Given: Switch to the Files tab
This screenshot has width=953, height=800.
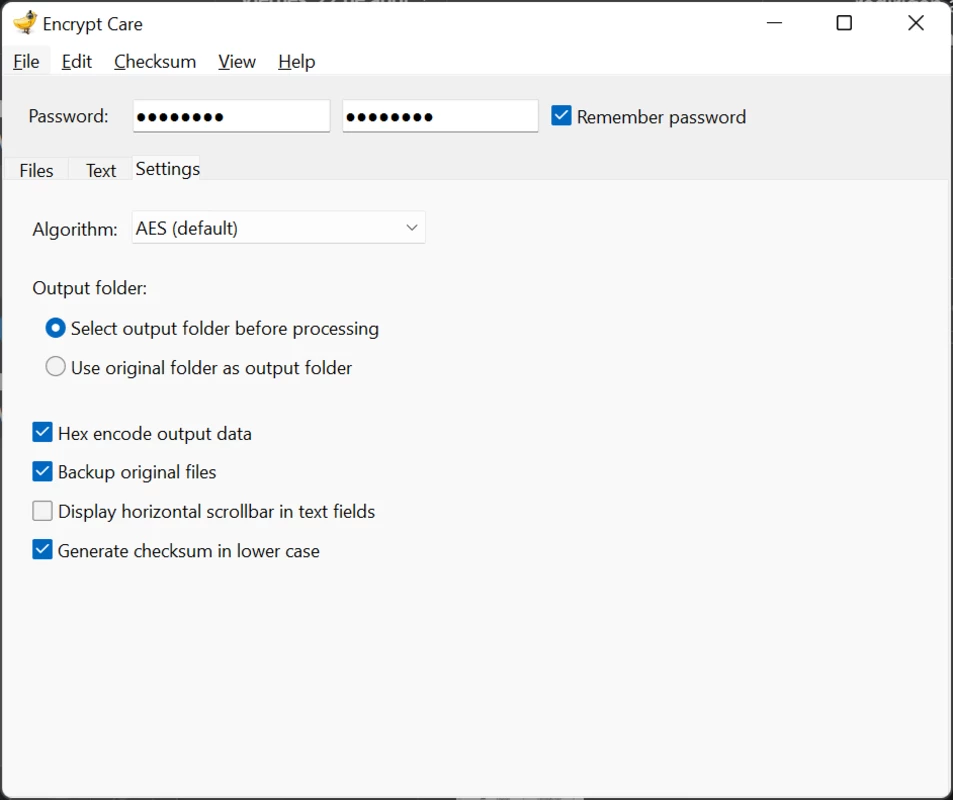Looking at the screenshot, I should point(36,170).
